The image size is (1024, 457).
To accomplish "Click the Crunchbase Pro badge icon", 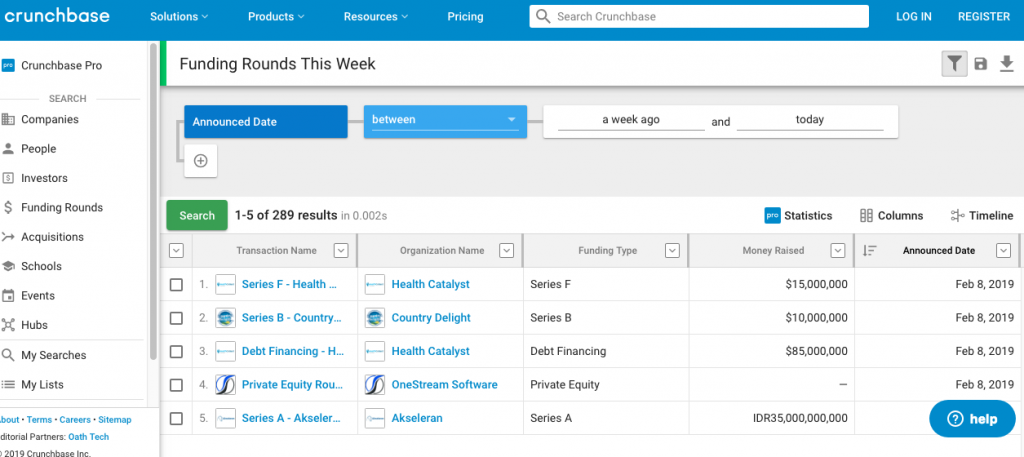I will point(8,65).
